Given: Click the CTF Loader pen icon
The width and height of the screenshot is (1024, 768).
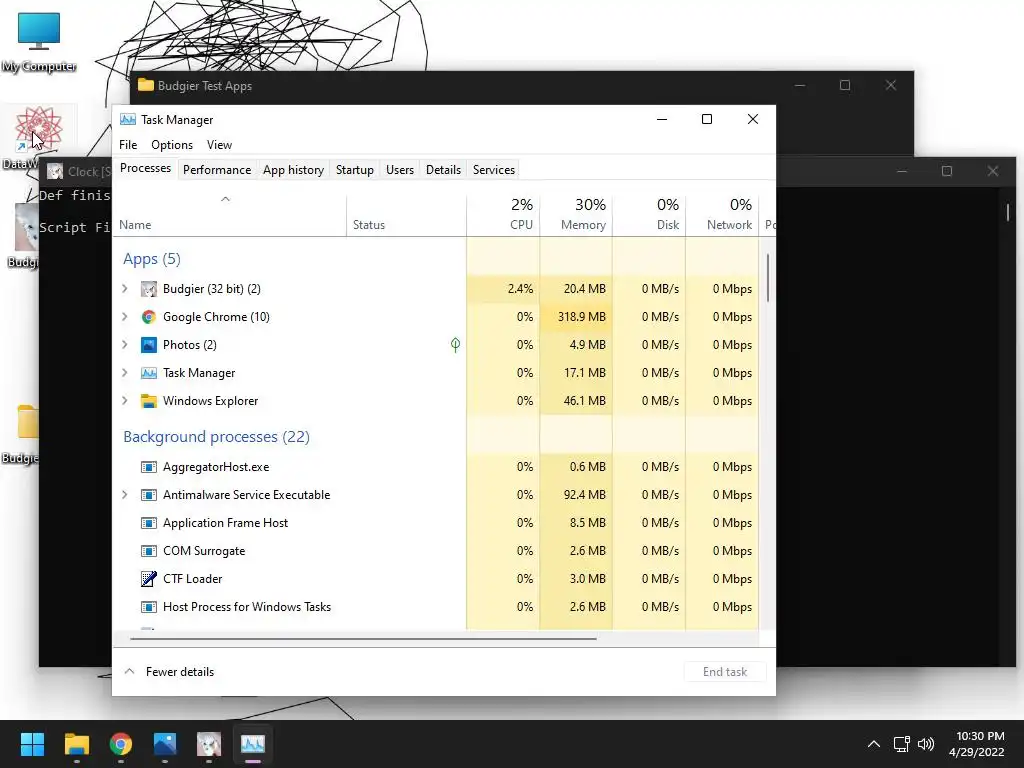Looking at the screenshot, I should pyautogui.click(x=149, y=579).
